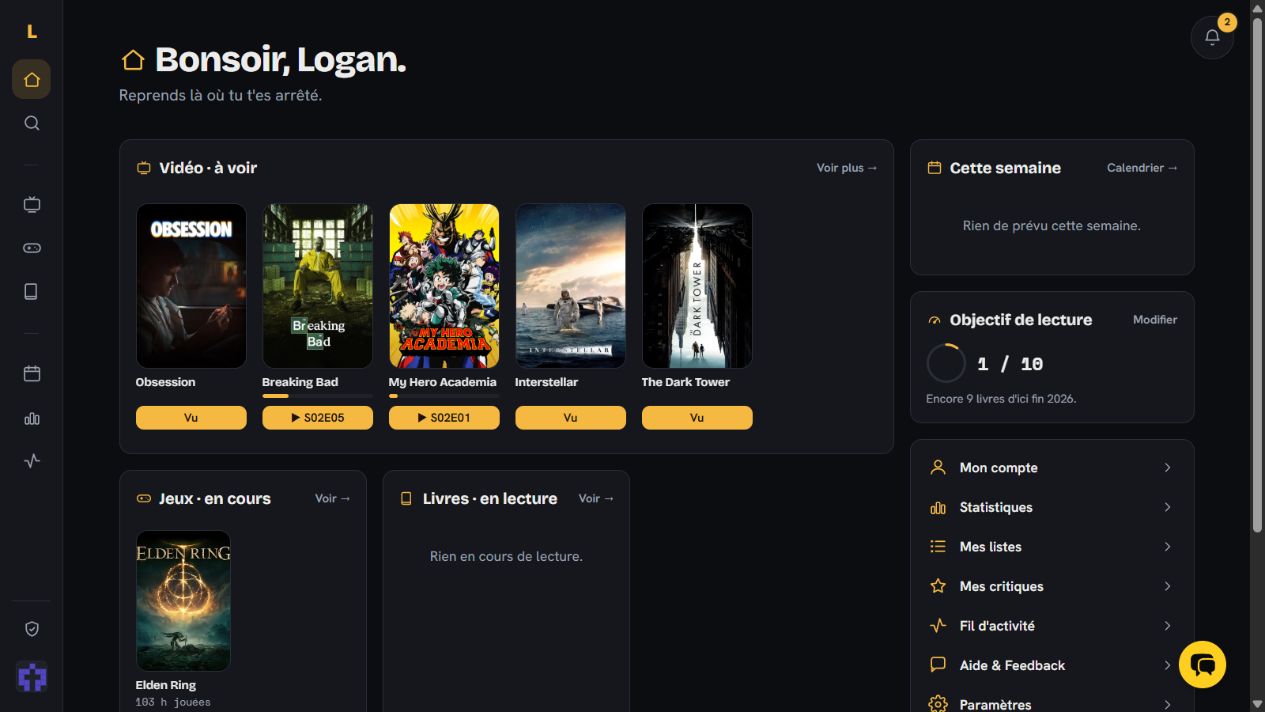Click Voir link in Jeux en cours
1265x712 pixels.
[333, 498]
